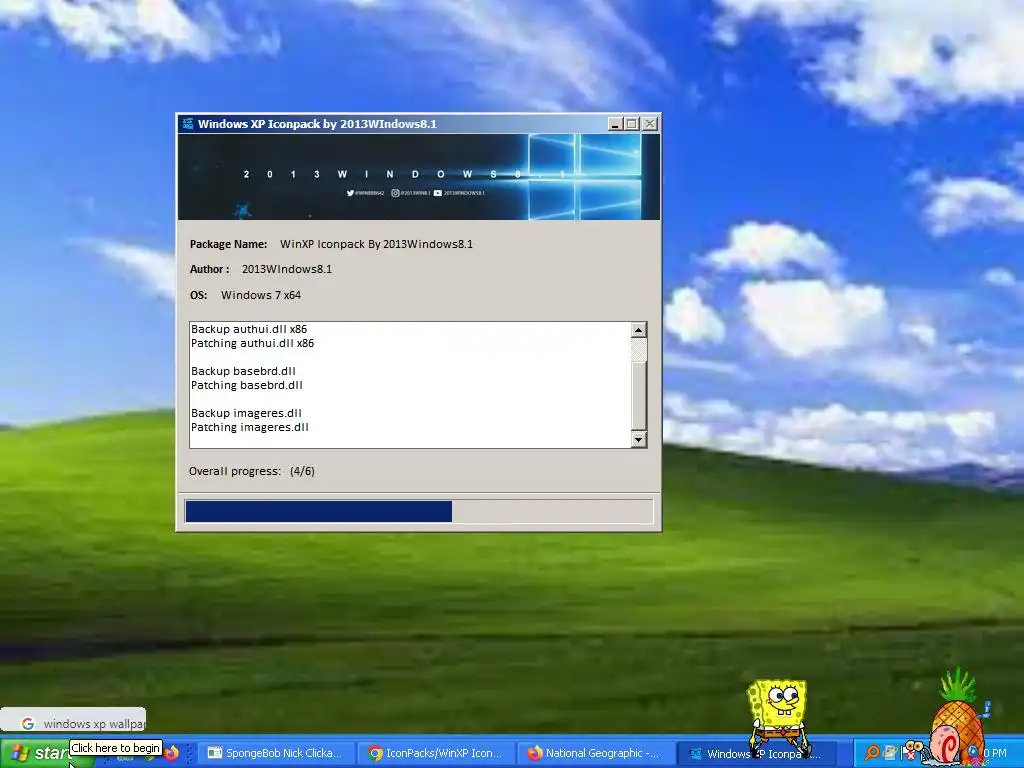Switch to SpongeBob Nick Clicka... taskbar window
Viewport: 1024px width, 768px height.
point(276,753)
